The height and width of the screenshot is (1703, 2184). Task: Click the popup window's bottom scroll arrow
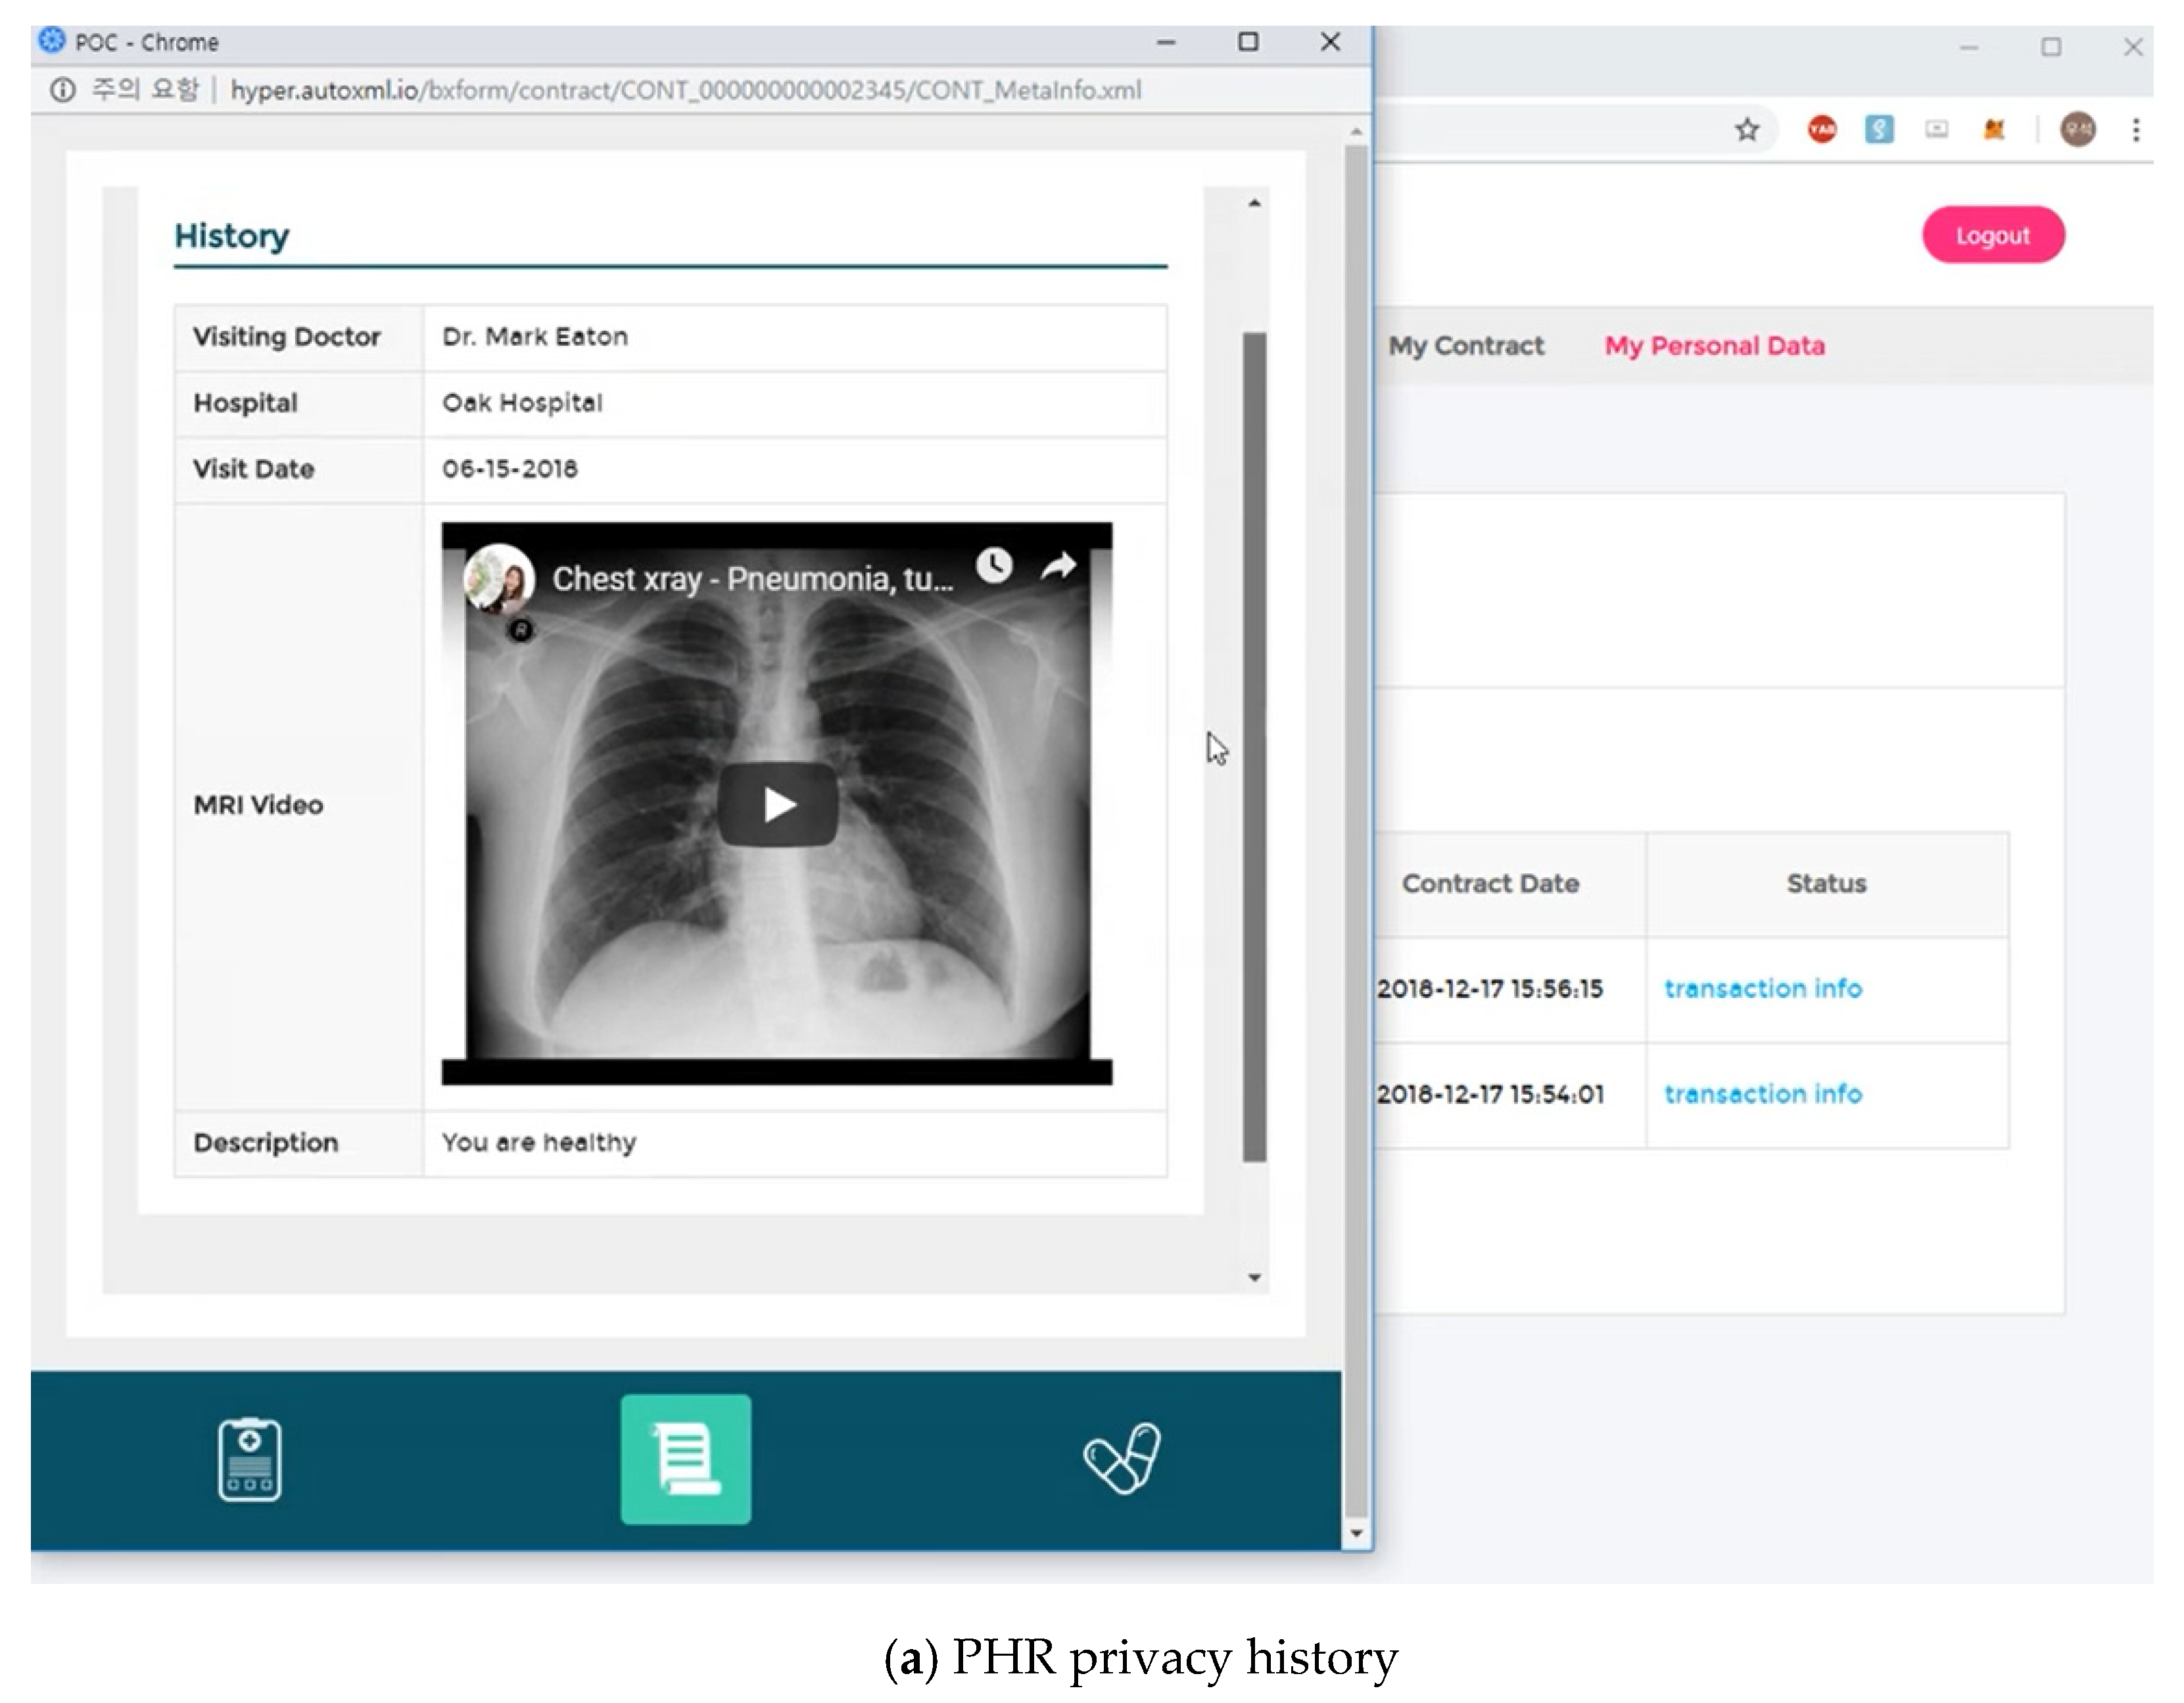1356,1532
